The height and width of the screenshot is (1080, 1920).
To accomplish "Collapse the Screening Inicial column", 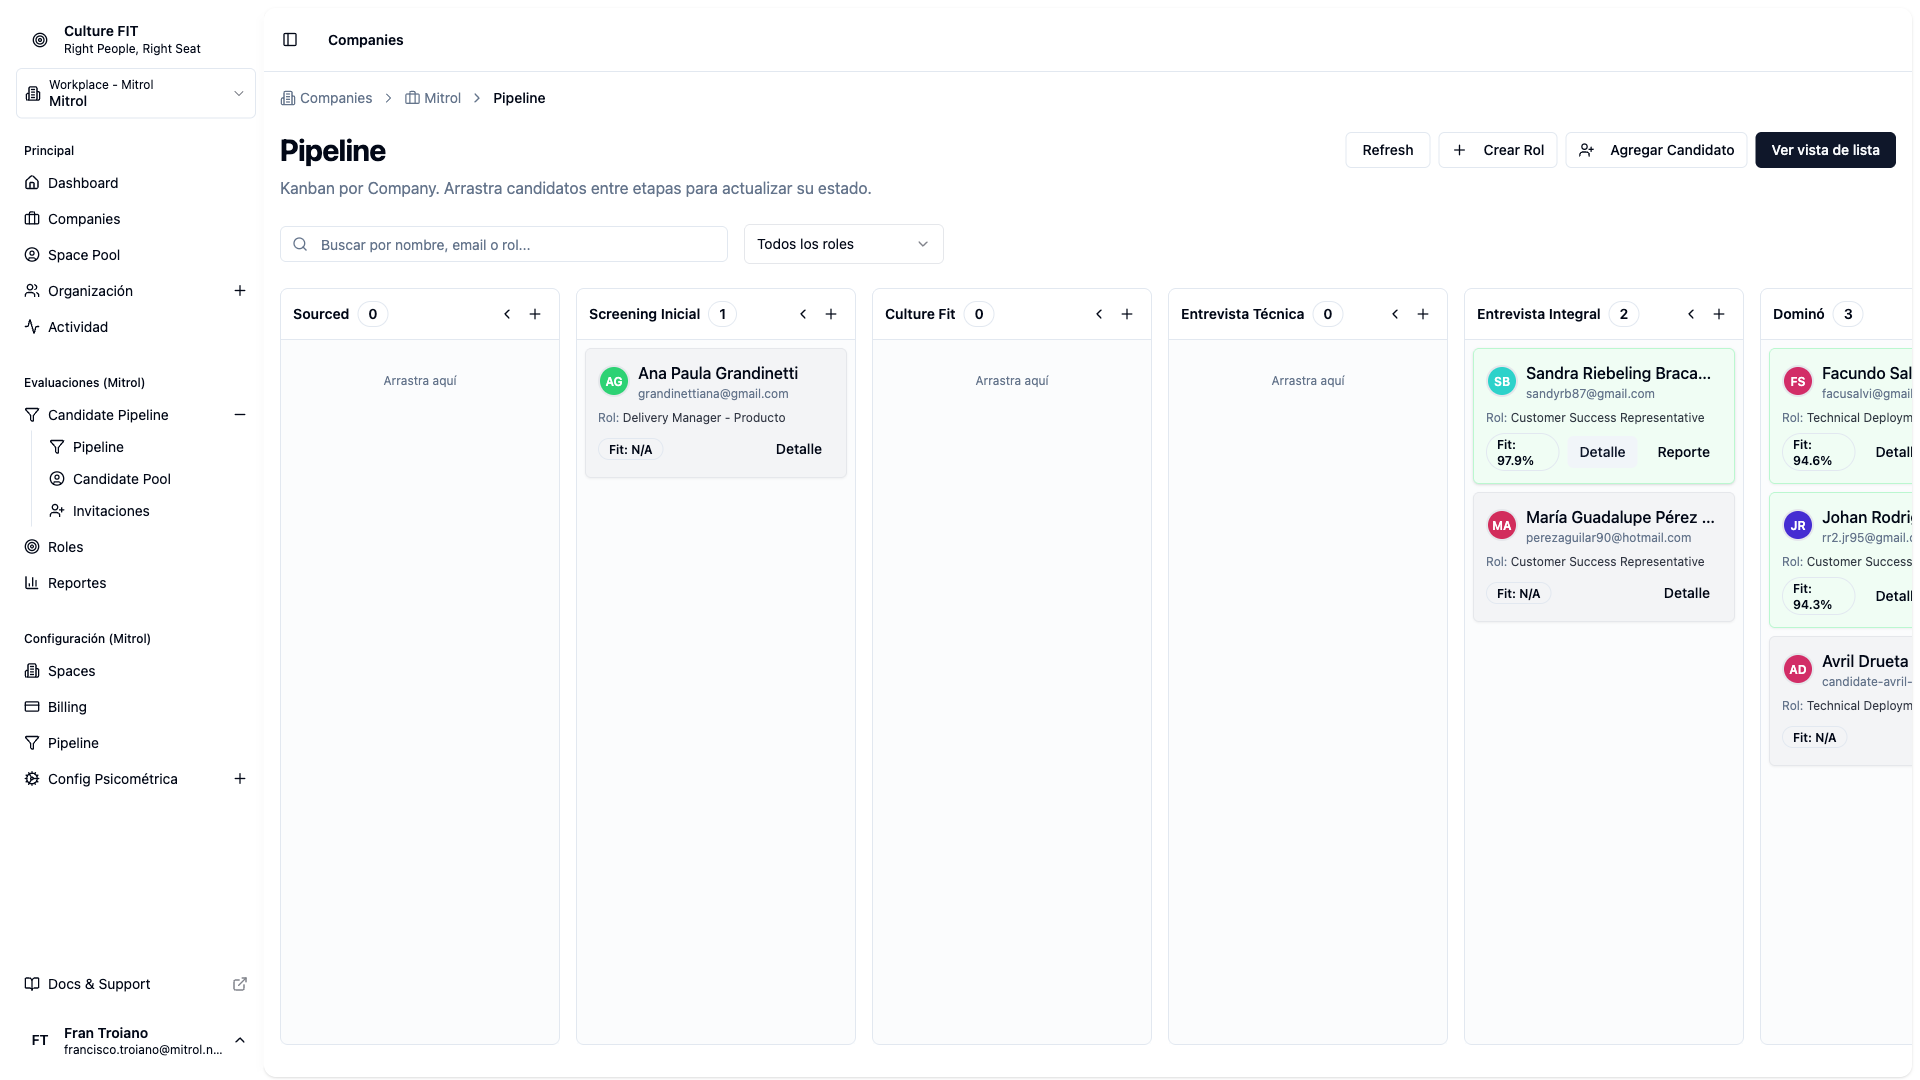I will 803,313.
